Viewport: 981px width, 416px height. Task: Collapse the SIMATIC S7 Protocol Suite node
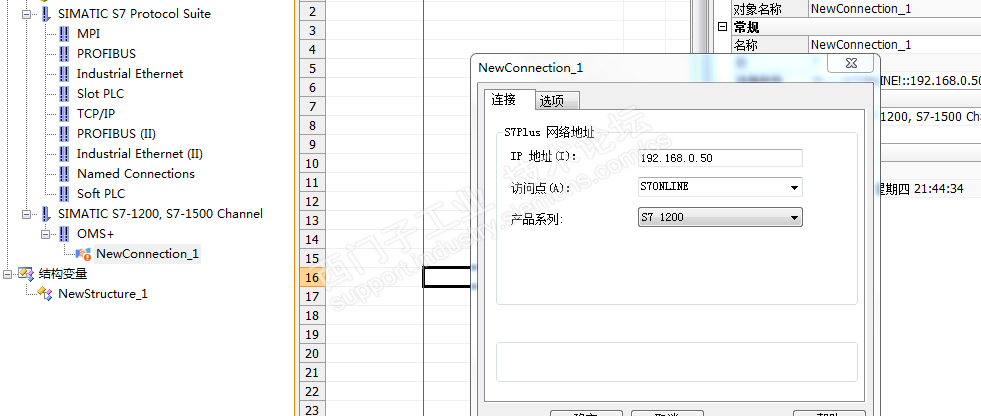pos(26,14)
